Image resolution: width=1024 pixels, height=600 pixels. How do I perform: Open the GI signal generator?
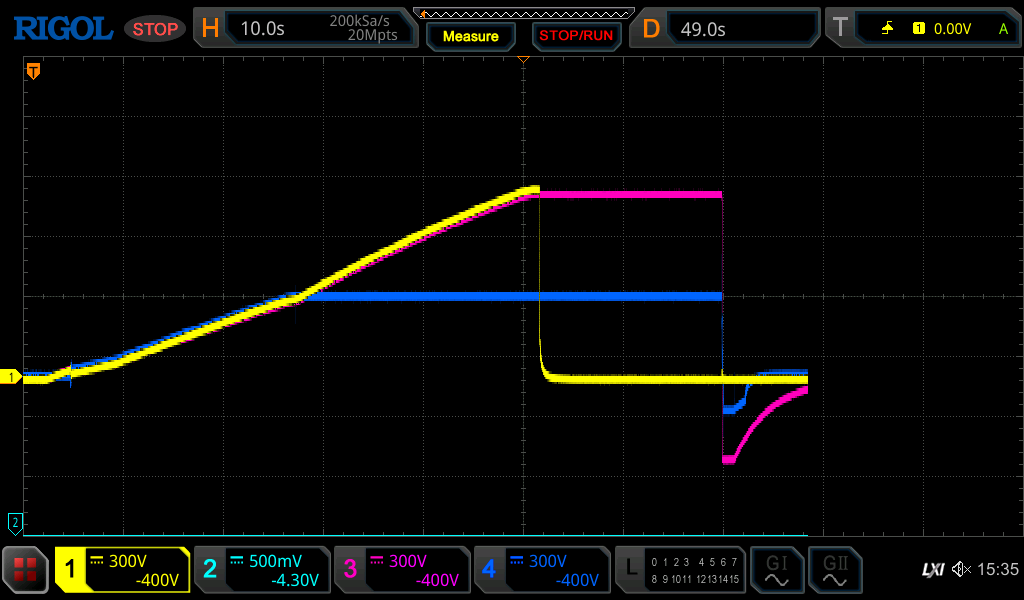coord(776,570)
